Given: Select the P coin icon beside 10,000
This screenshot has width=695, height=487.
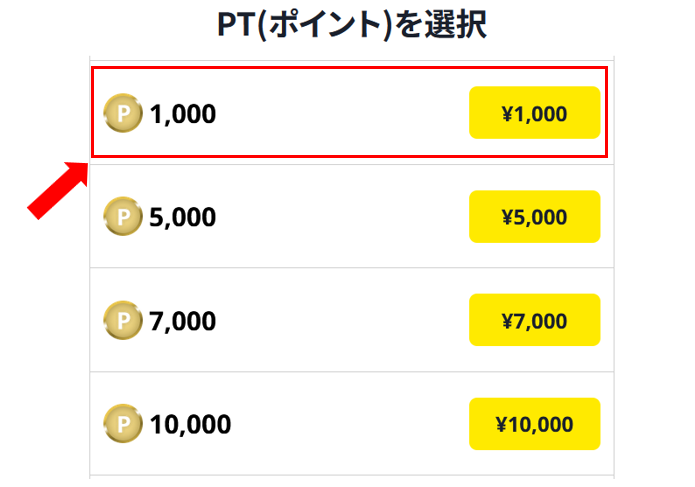Looking at the screenshot, I should (x=123, y=424).
